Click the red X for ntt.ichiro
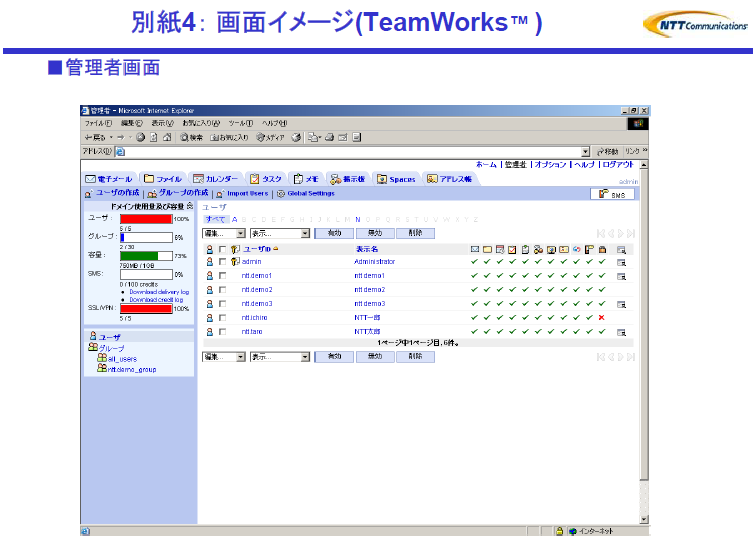Viewport: 754px width, 540px height. (x=602, y=317)
